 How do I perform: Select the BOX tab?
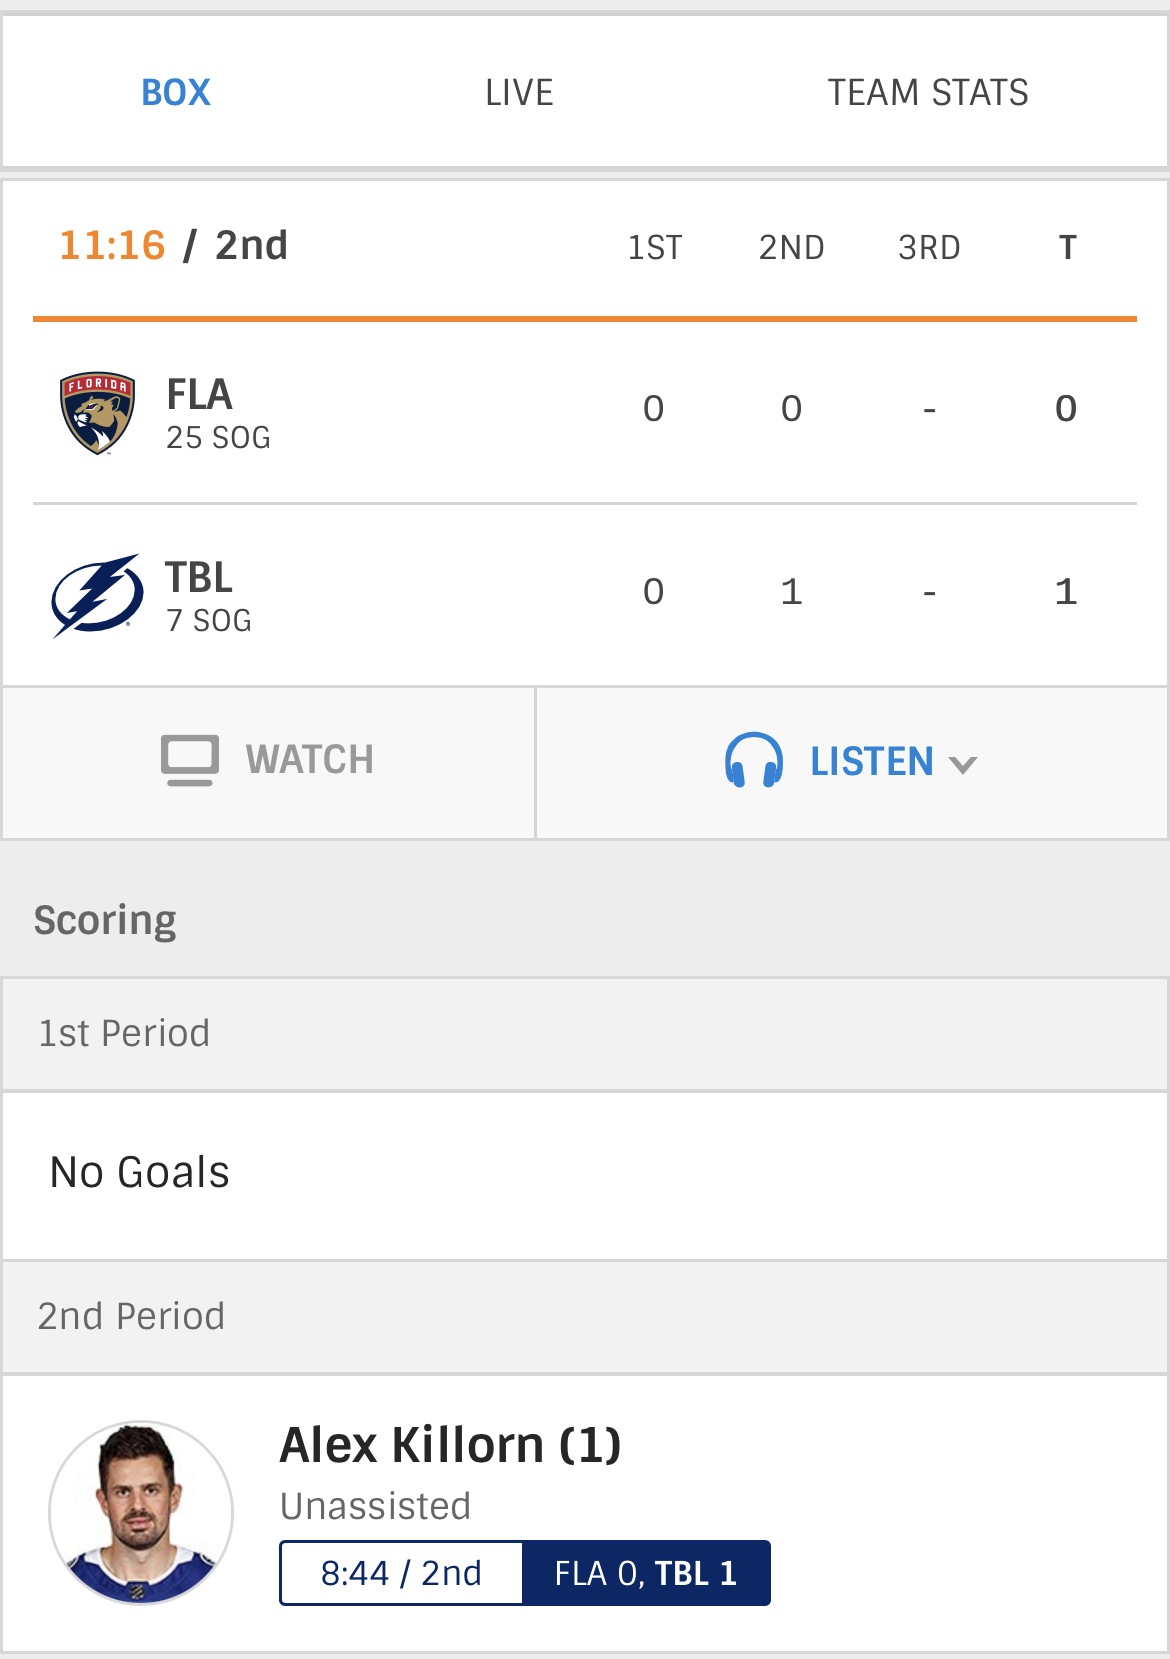(176, 93)
